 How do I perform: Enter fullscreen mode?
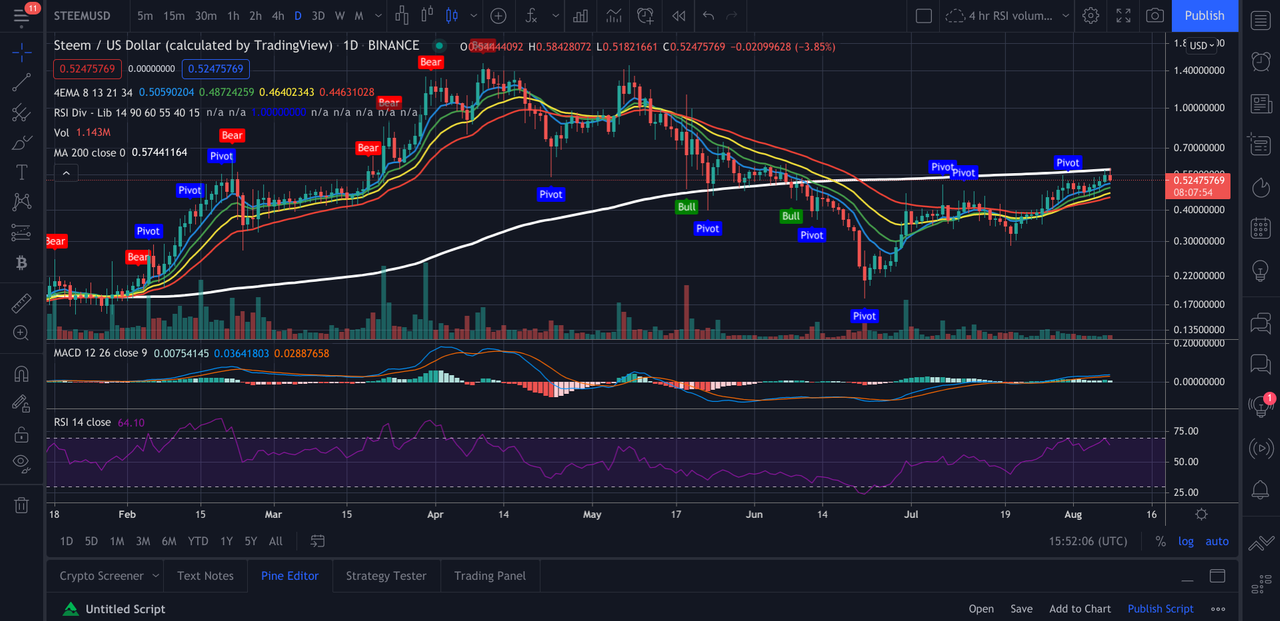[1123, 15]
